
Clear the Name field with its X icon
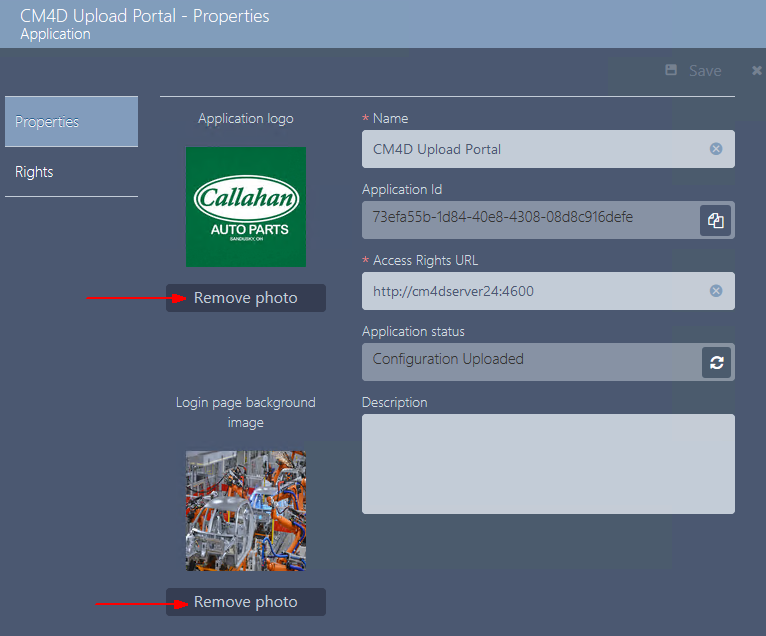(716, 149)
